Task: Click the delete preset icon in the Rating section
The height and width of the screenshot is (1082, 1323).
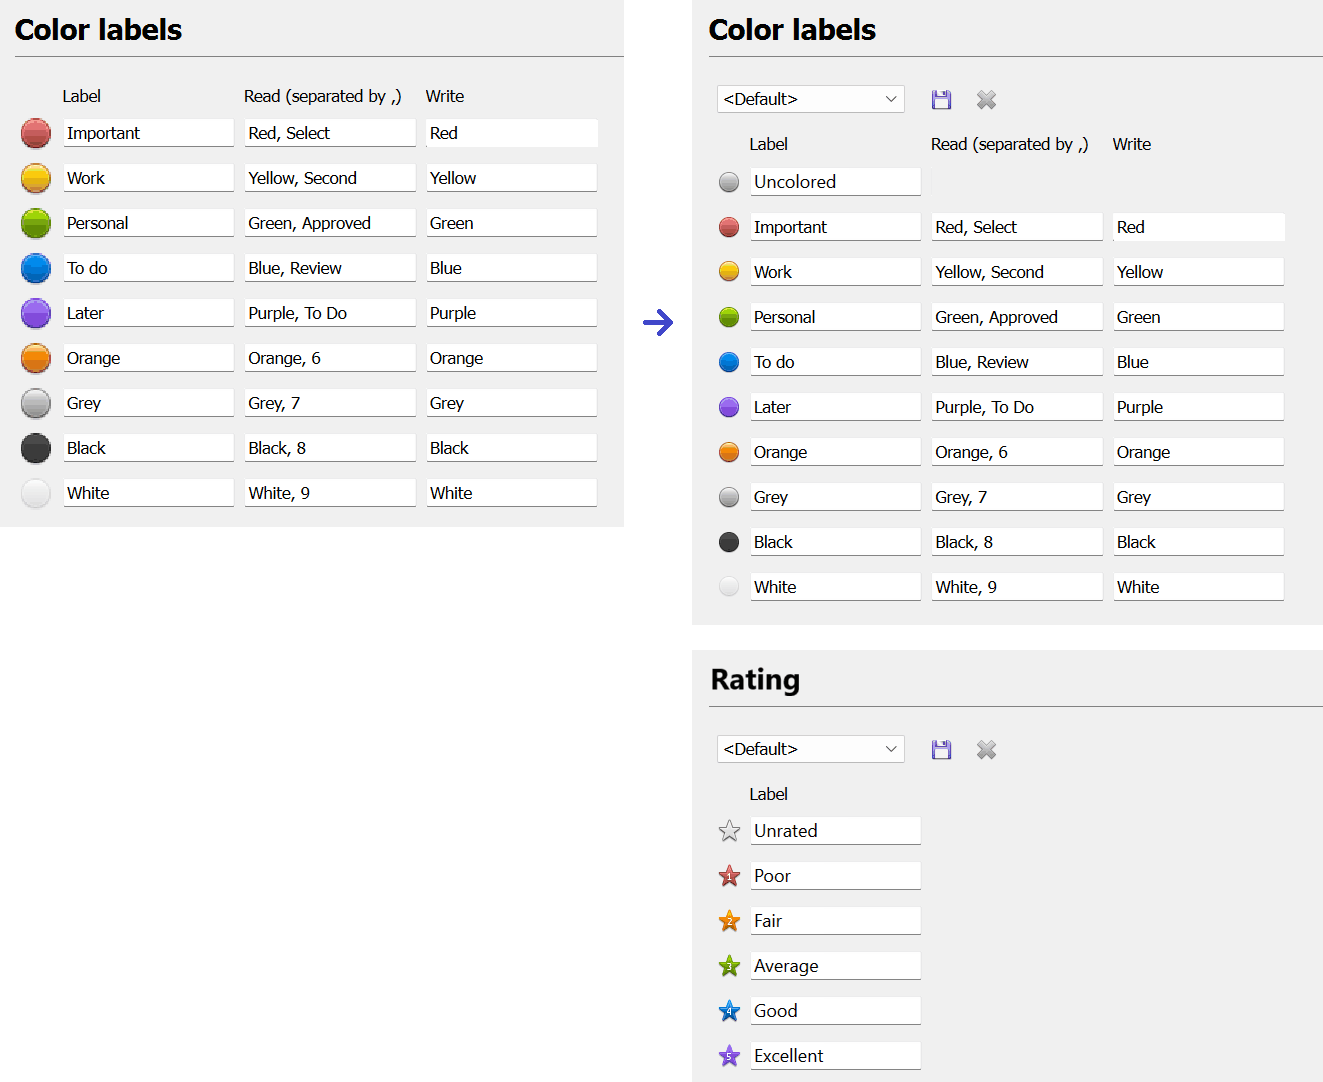Action: click(986, 749)
